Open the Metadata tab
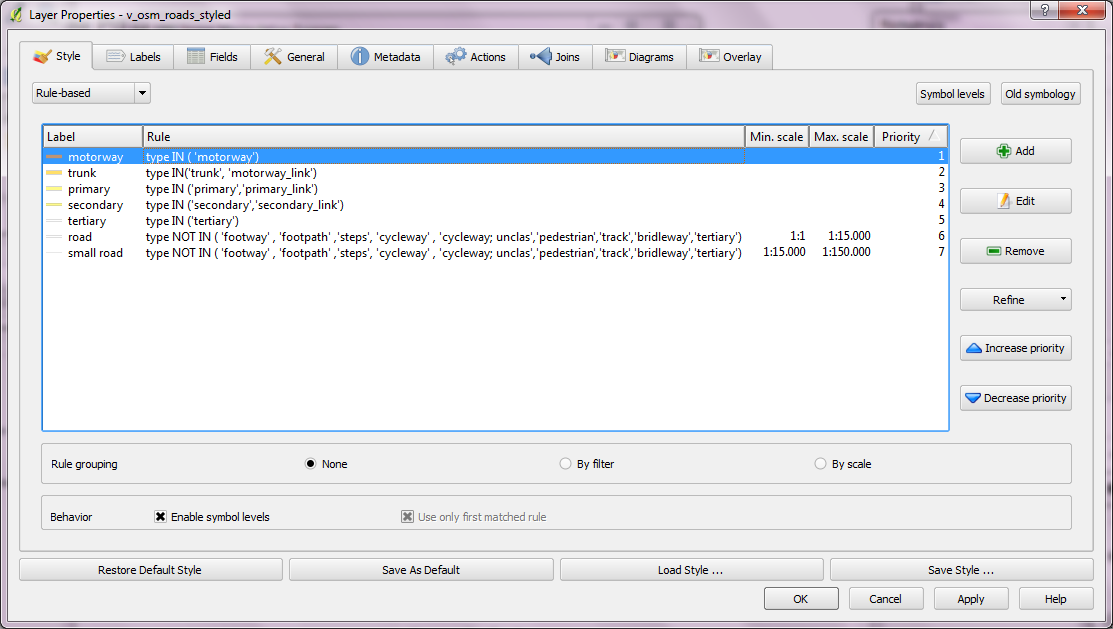Image resolution: width=1113 pixels, height=629 pixels. 385,57
